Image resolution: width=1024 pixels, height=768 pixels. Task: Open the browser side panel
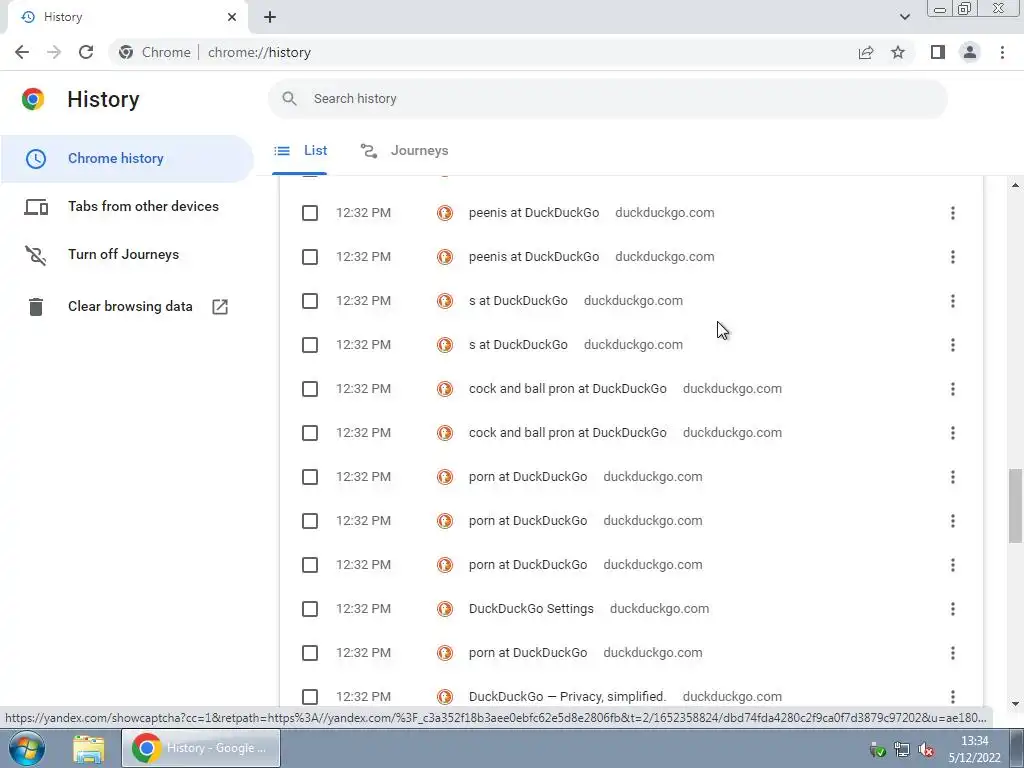tap(938, 52)
